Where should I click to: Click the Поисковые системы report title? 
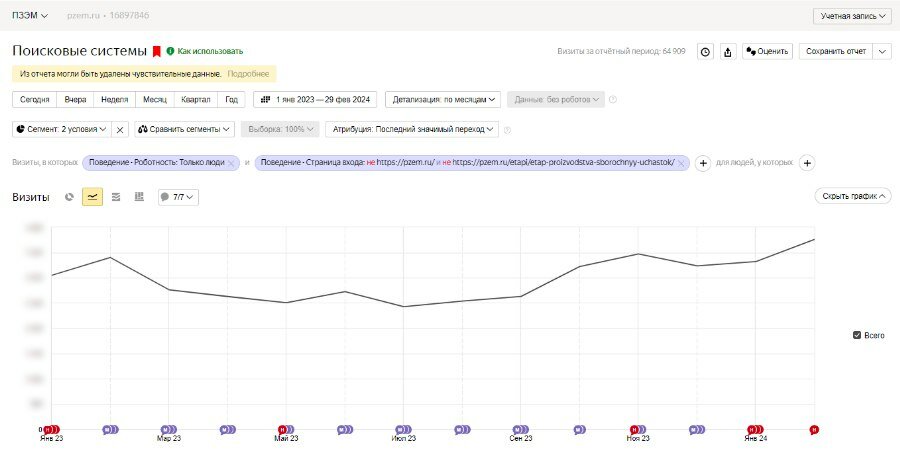point(79,51)
